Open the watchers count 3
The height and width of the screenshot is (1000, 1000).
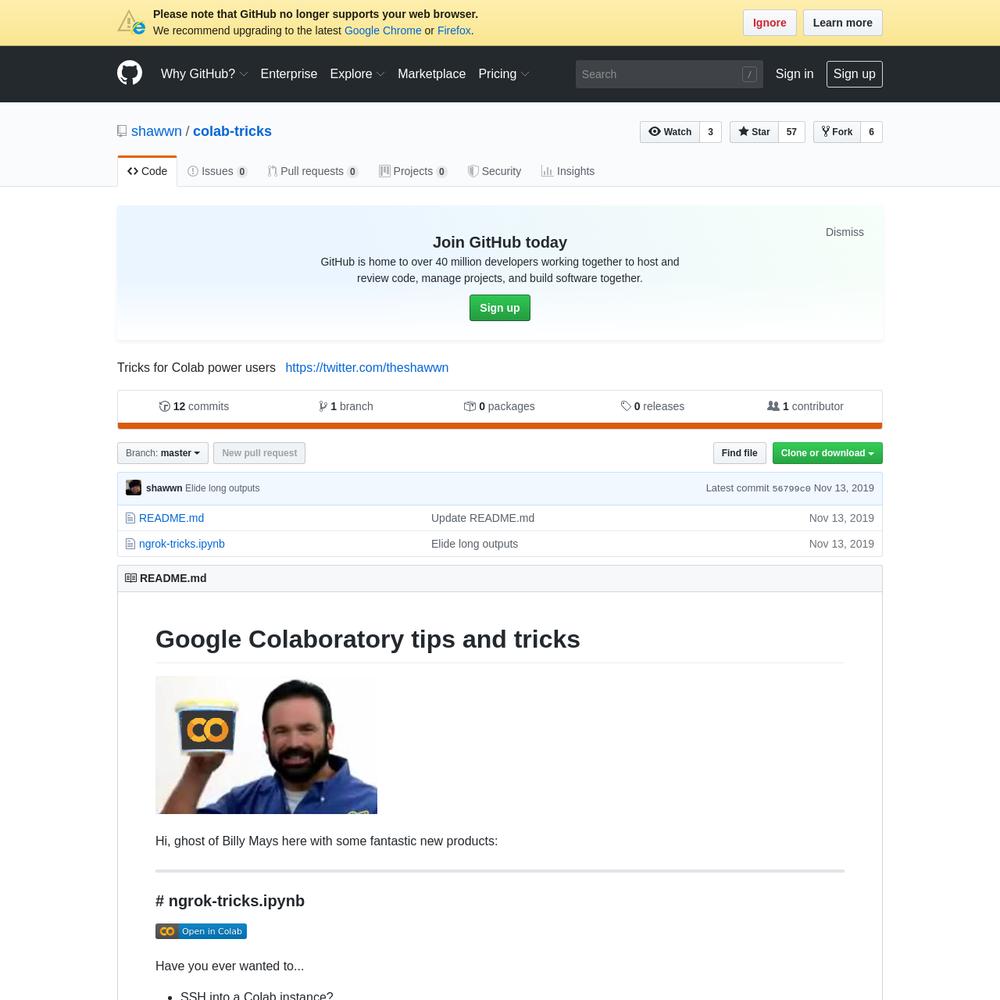click(x=710, y=132)
